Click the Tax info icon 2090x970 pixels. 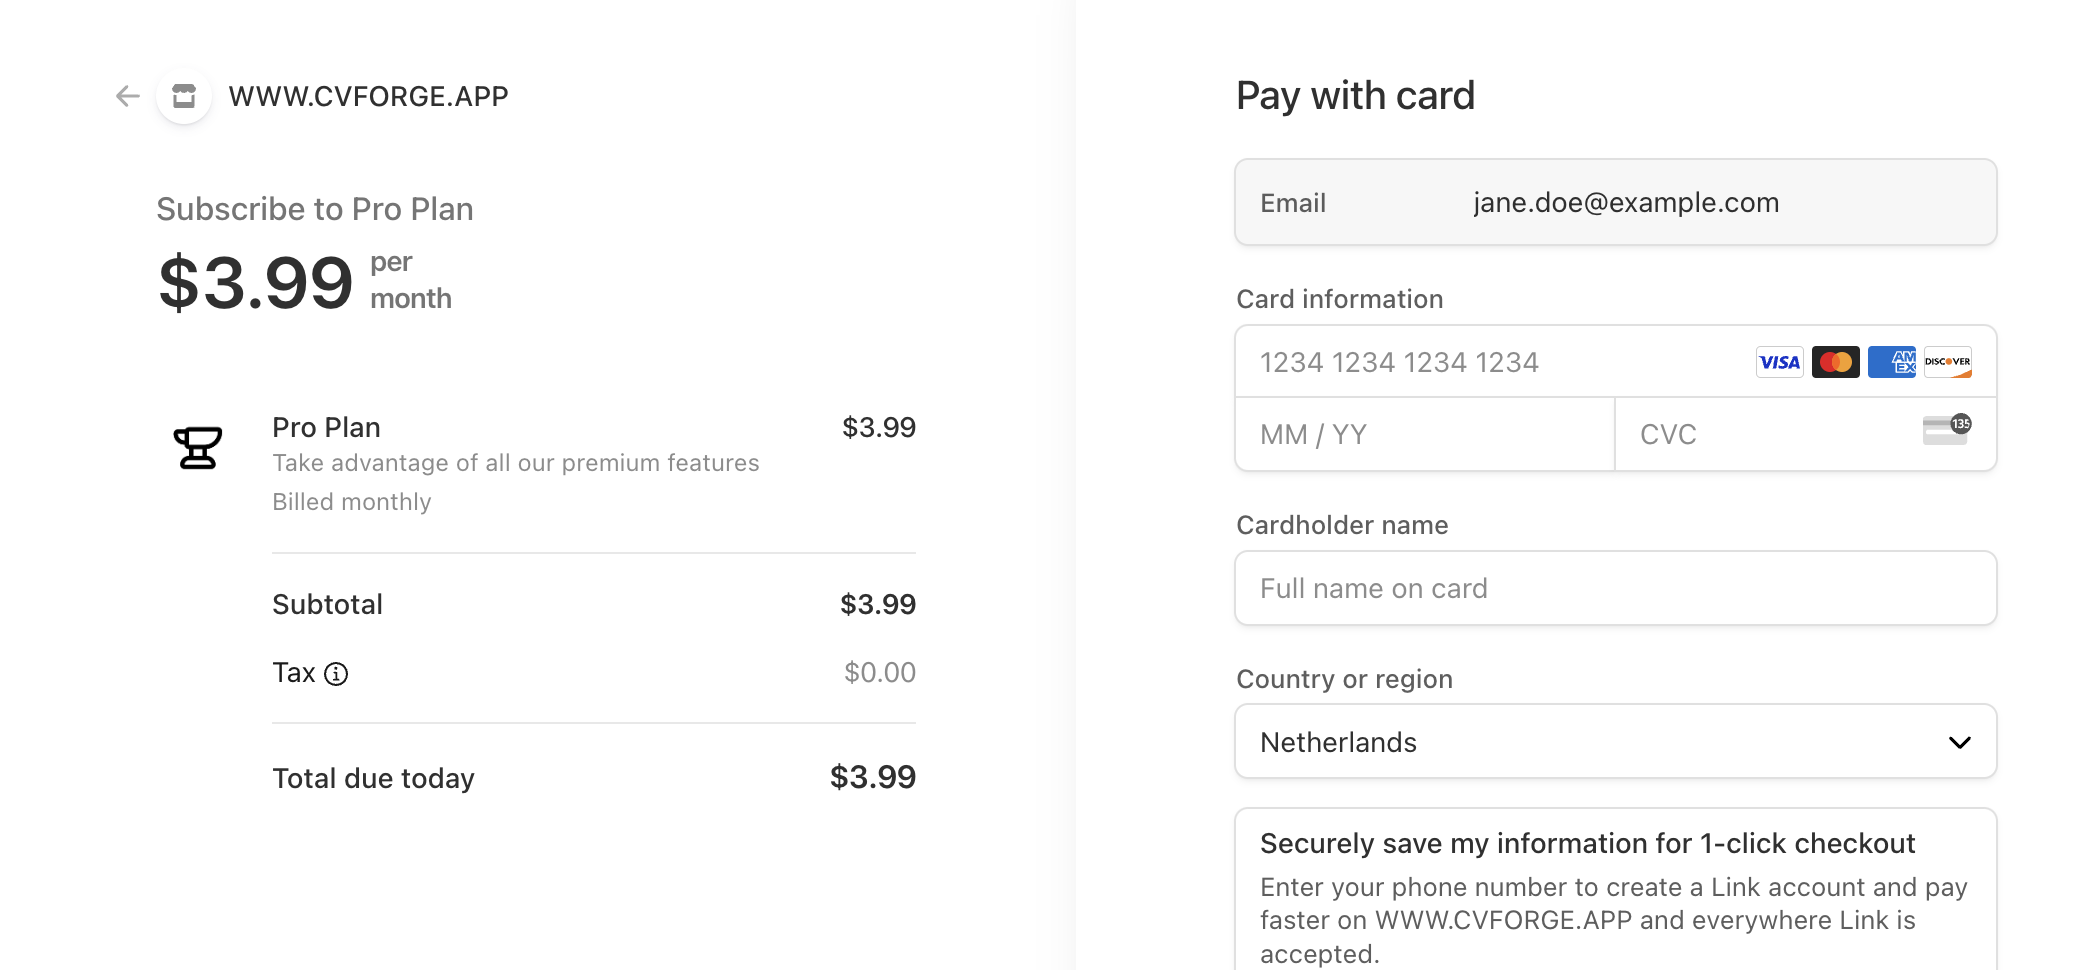[x=337, y=674]
